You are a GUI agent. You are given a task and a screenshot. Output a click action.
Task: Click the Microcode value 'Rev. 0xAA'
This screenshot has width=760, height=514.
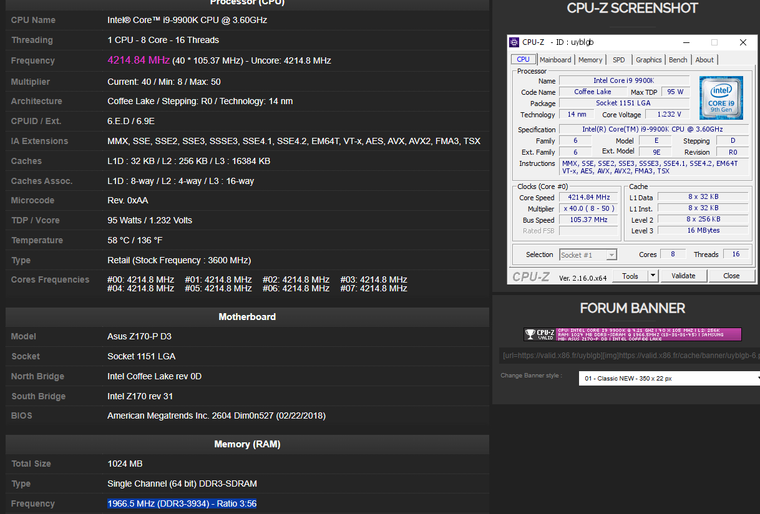(x=127, y=200)
